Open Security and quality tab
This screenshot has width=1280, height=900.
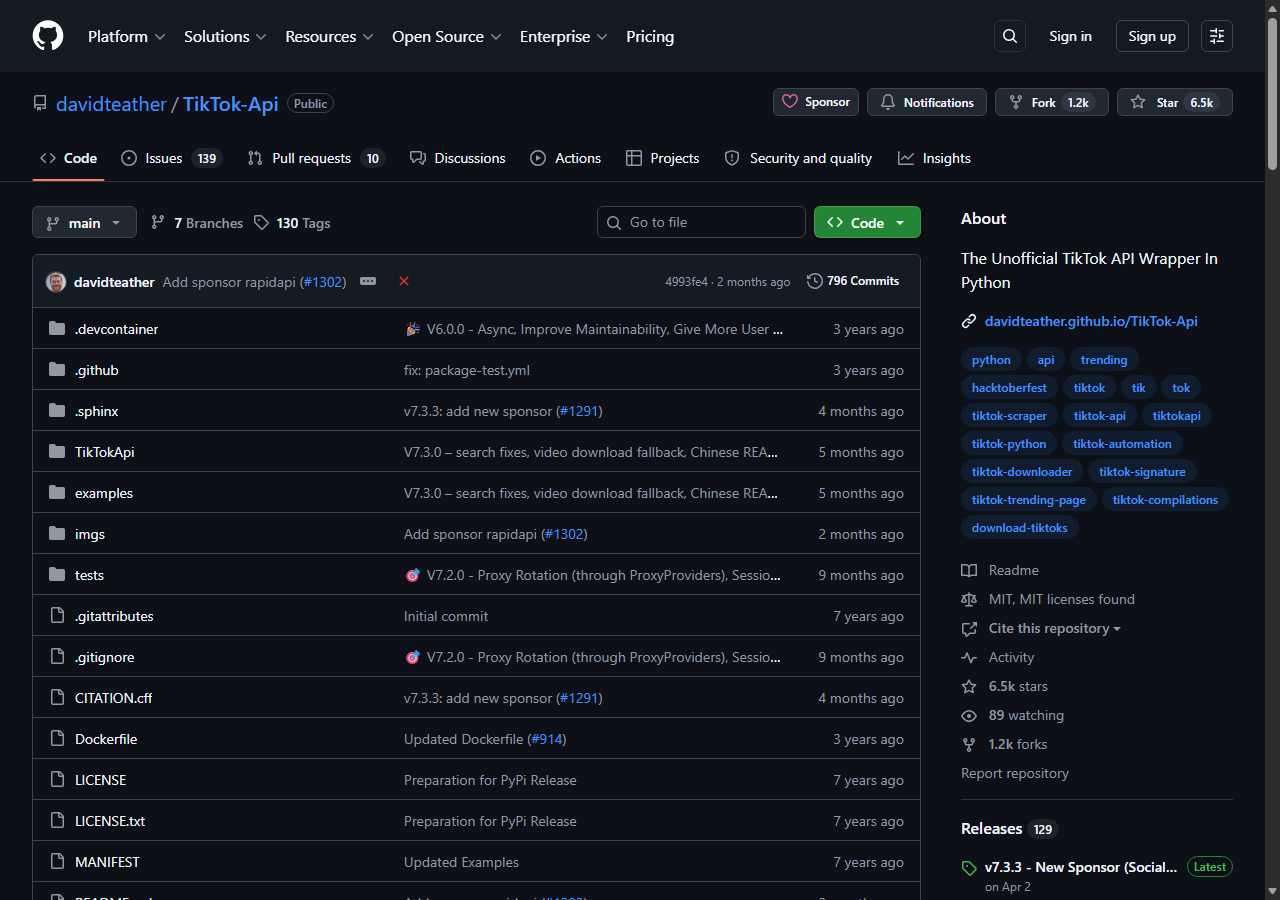click(798, 158)
